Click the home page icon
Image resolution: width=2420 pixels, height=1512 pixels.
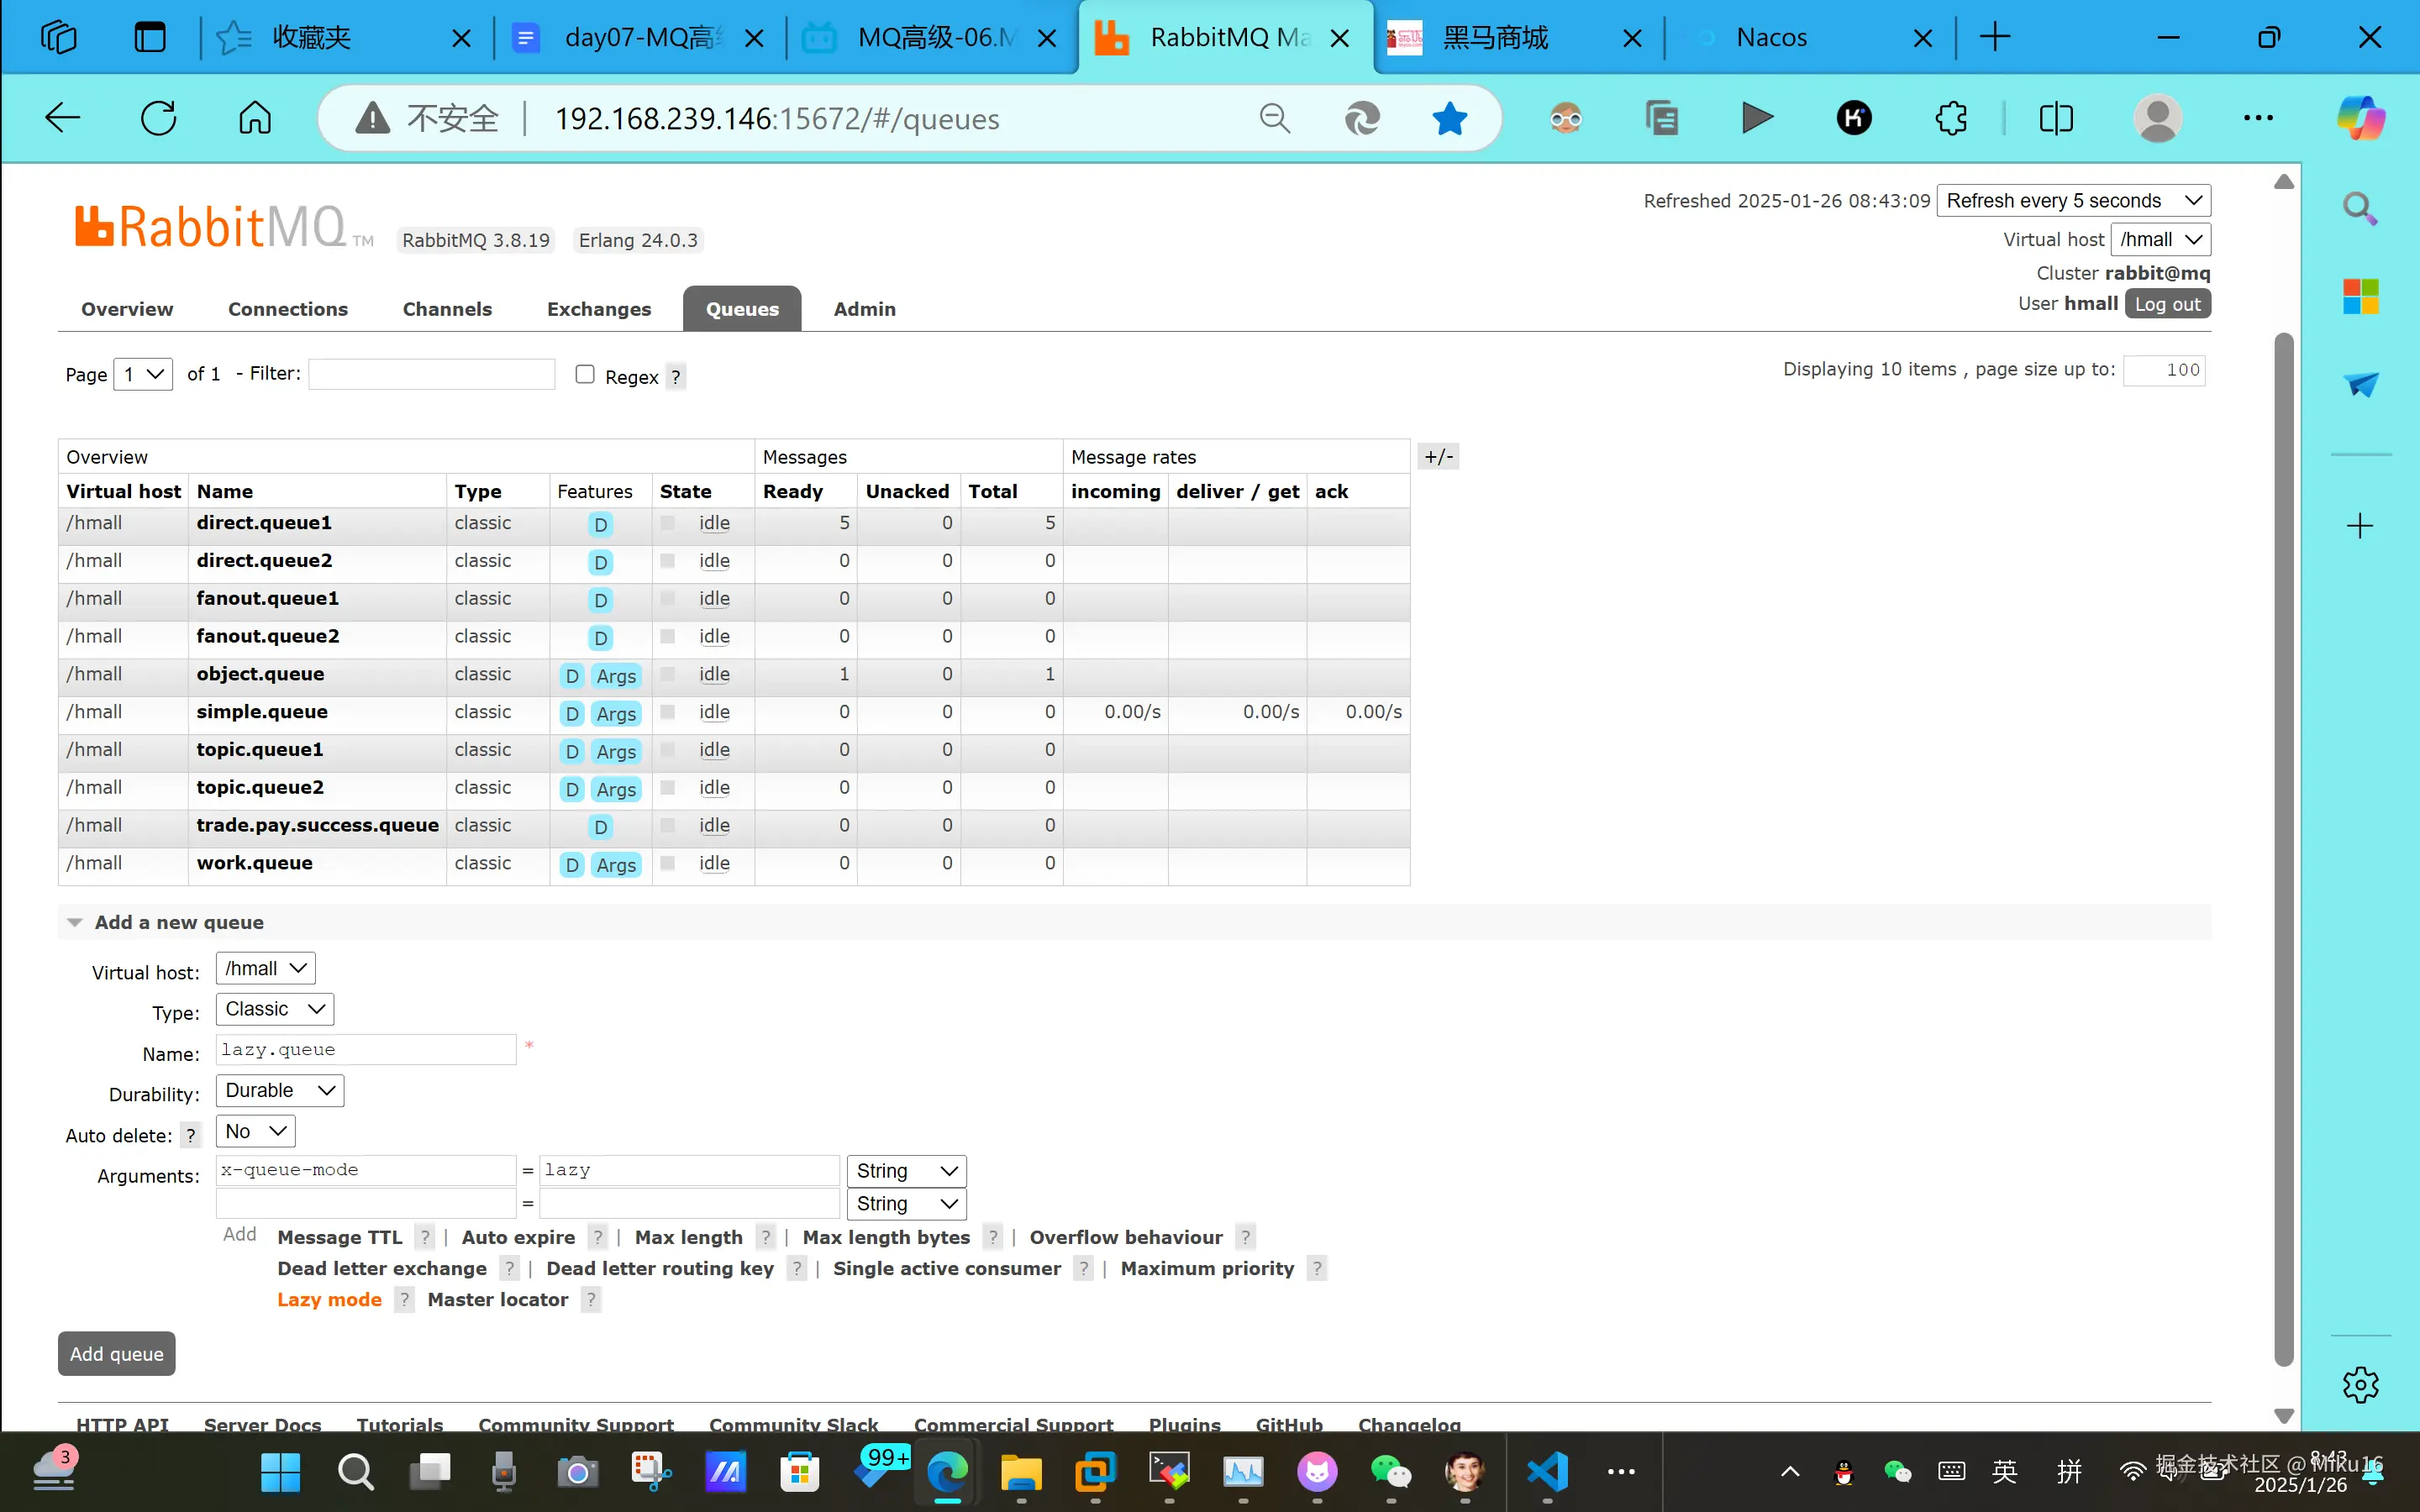click(255, 118)
